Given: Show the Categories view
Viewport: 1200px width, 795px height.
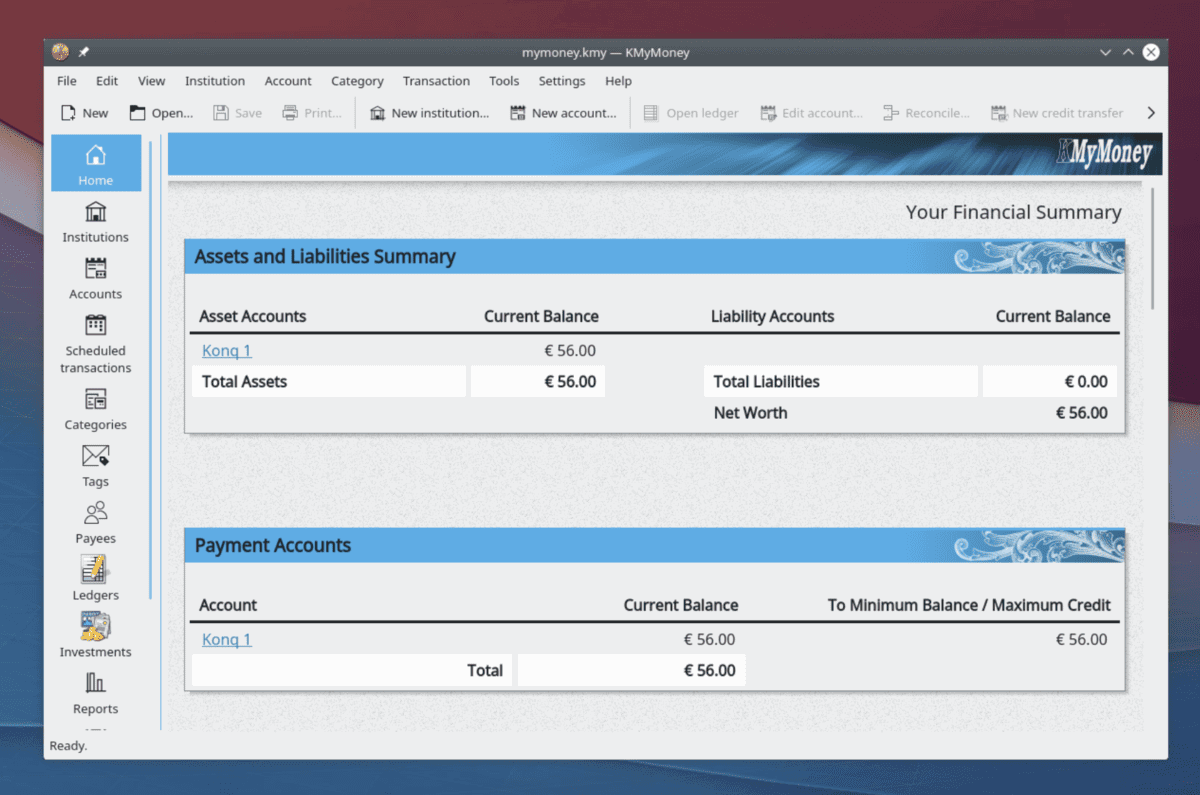Looking at the screenshot, I should (x=96, y=409).
